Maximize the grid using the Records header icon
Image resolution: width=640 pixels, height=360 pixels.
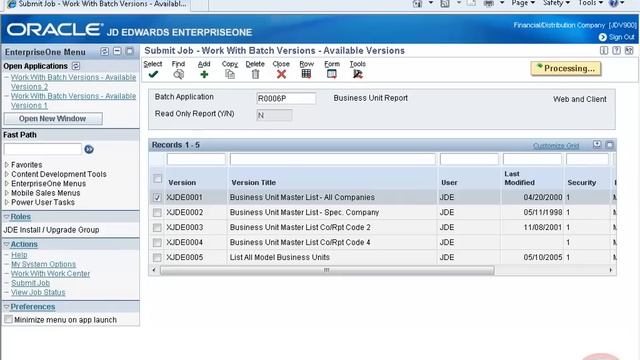click(609, 144)
